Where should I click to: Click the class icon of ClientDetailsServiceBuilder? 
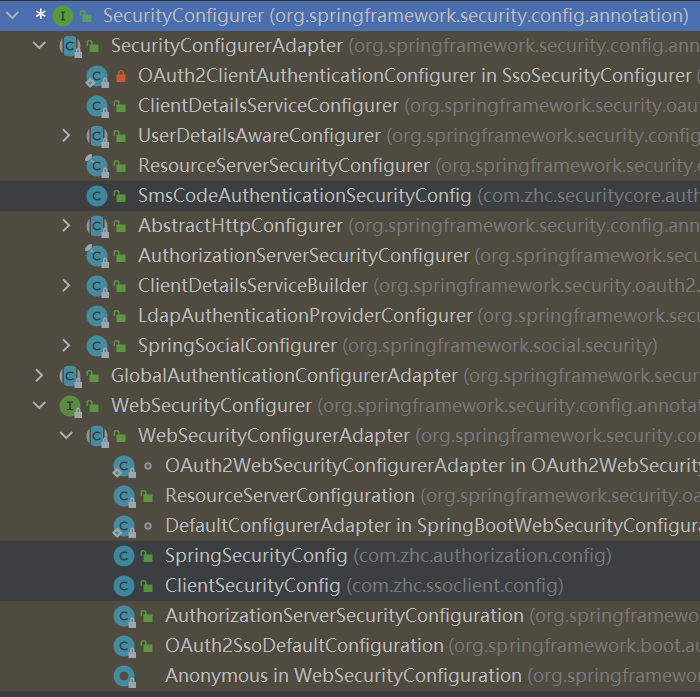(97, 286)
